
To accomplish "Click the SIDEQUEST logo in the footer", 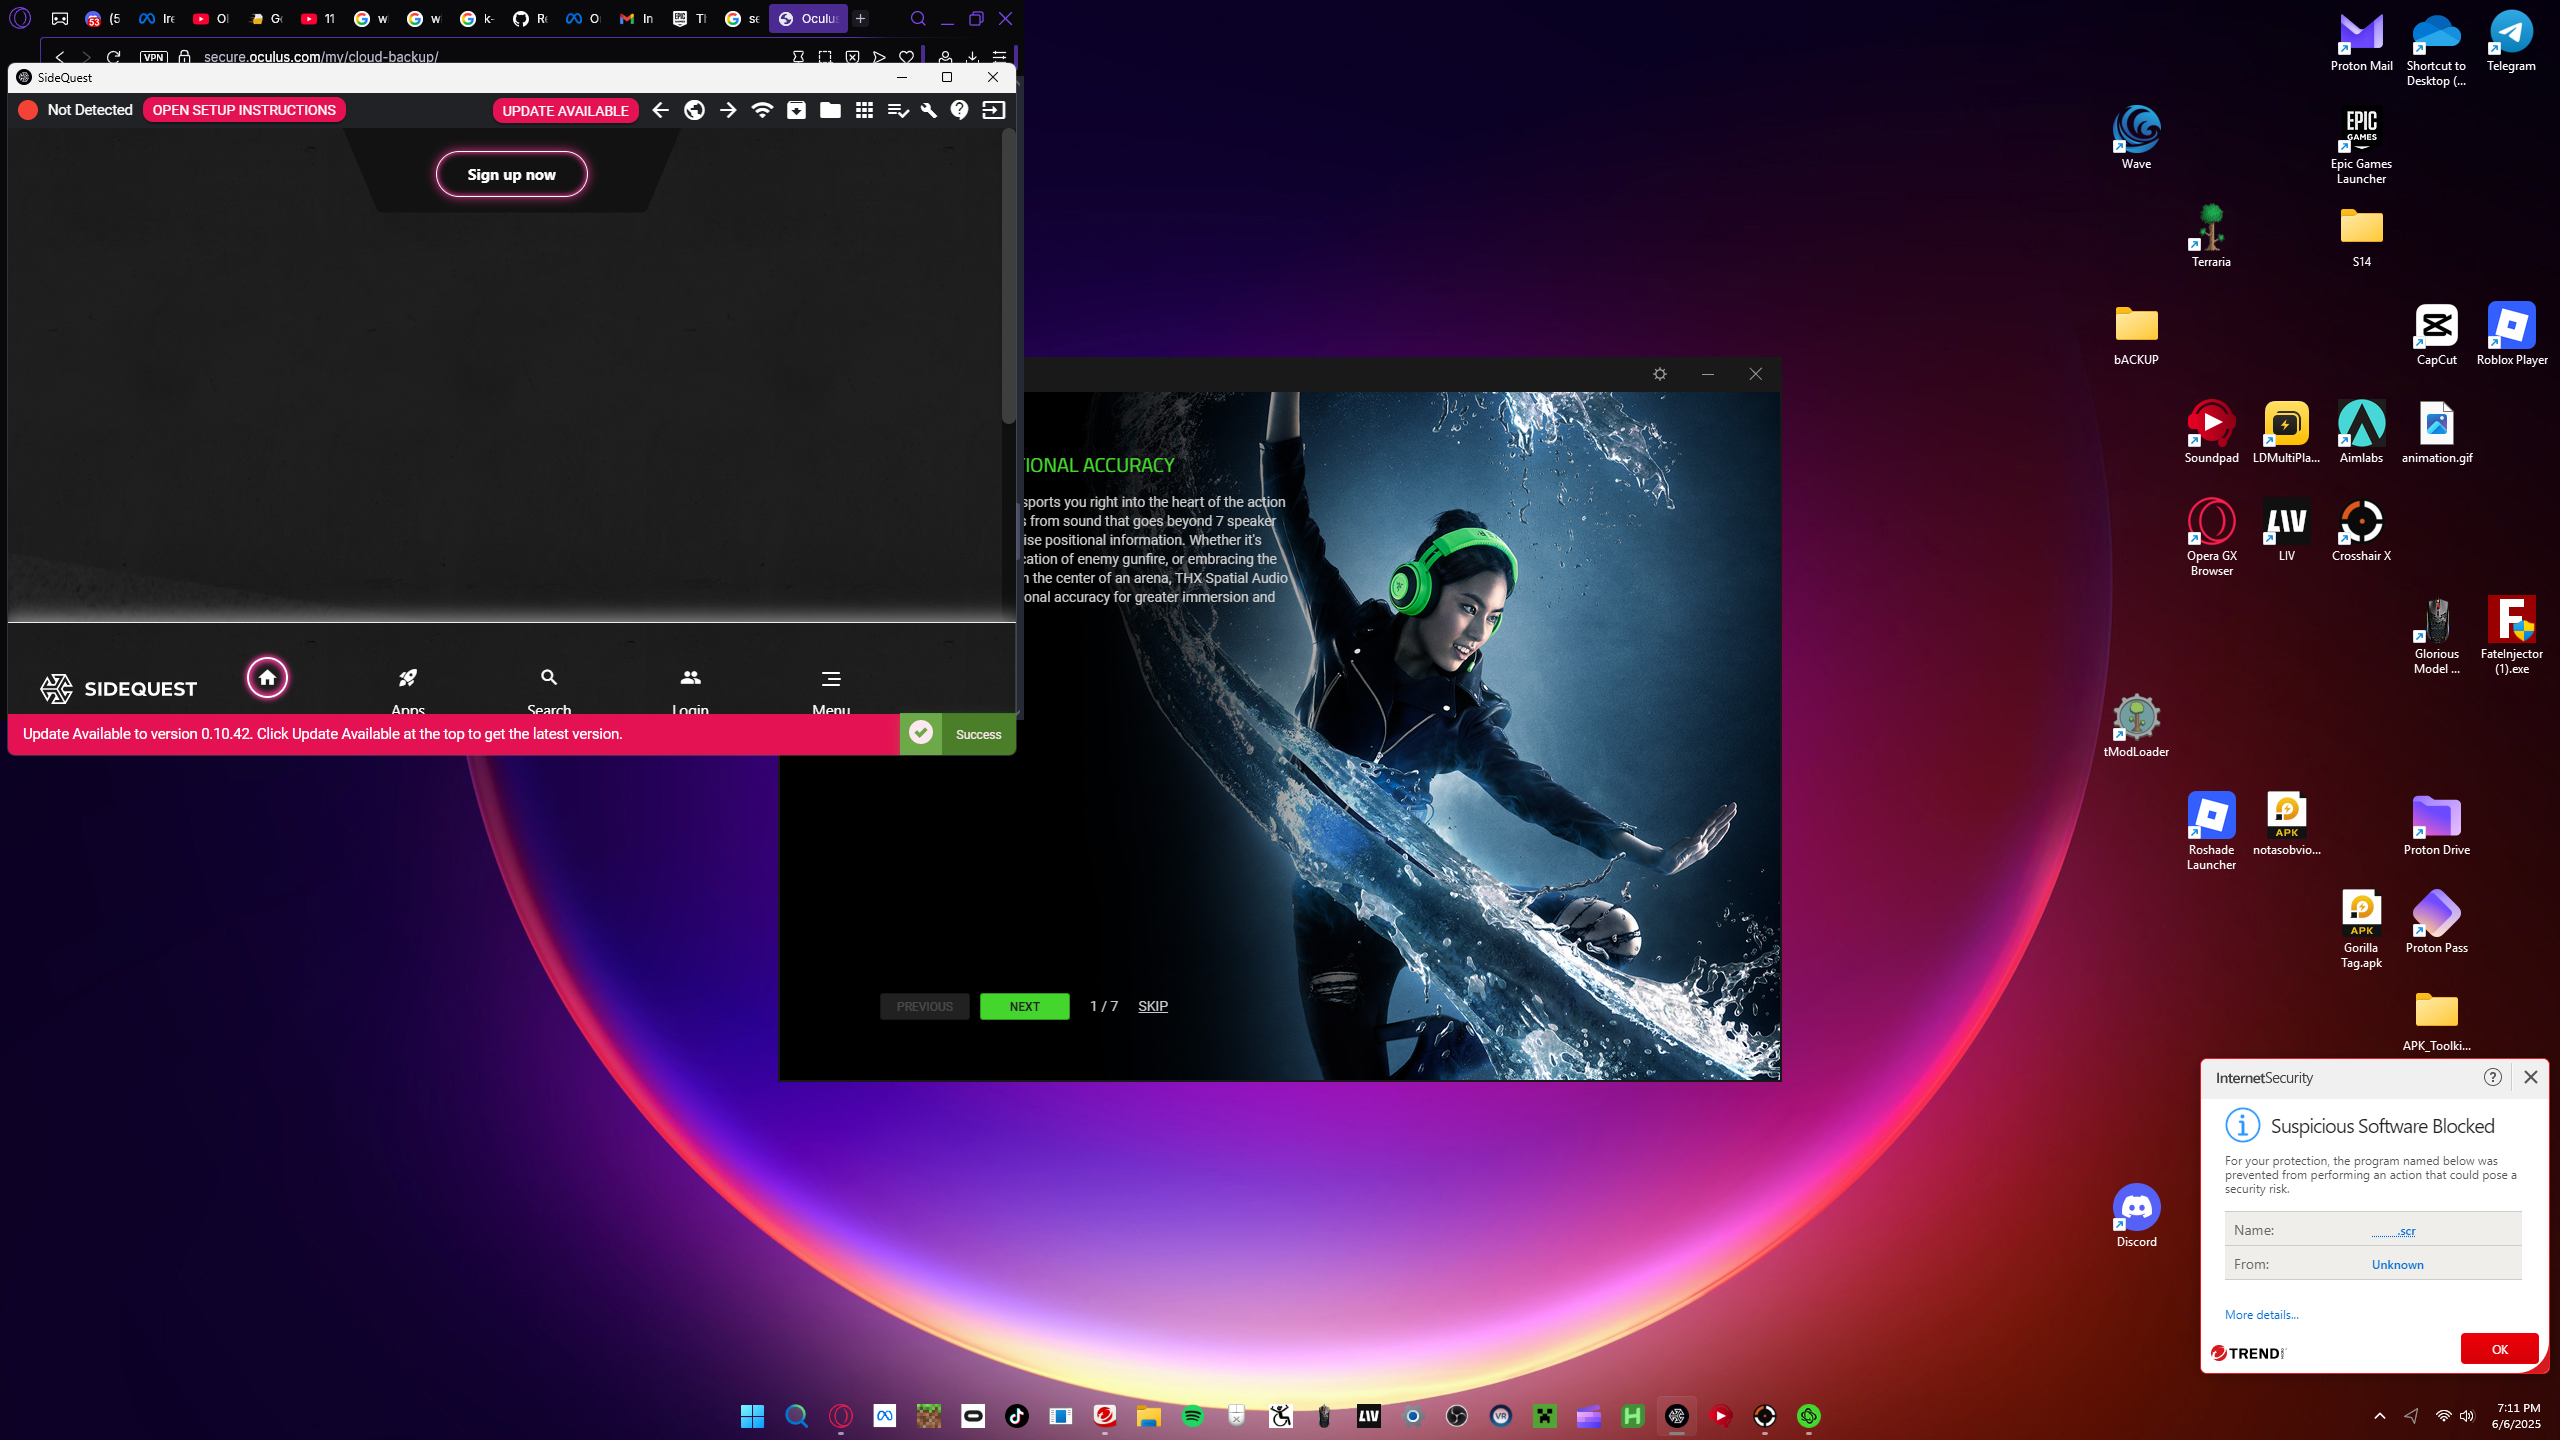I will point(119,688).
